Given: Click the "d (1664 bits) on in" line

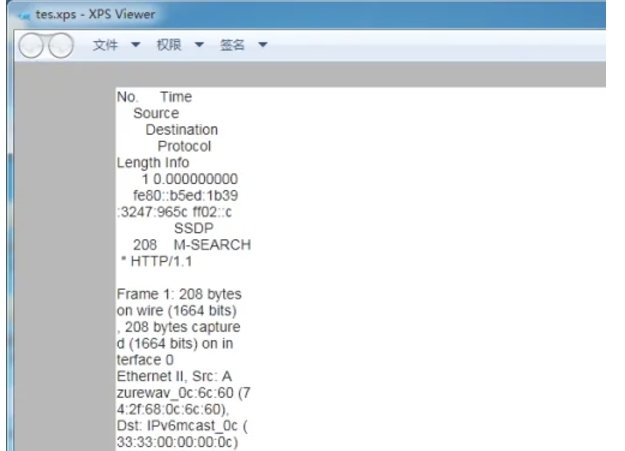Looking at the screenshot, I should (175, 344).
